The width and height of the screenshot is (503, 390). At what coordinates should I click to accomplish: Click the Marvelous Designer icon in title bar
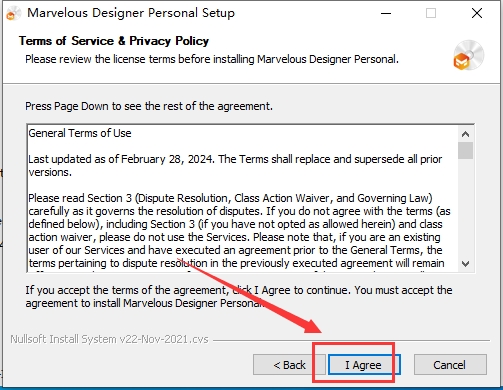[13, 14]
